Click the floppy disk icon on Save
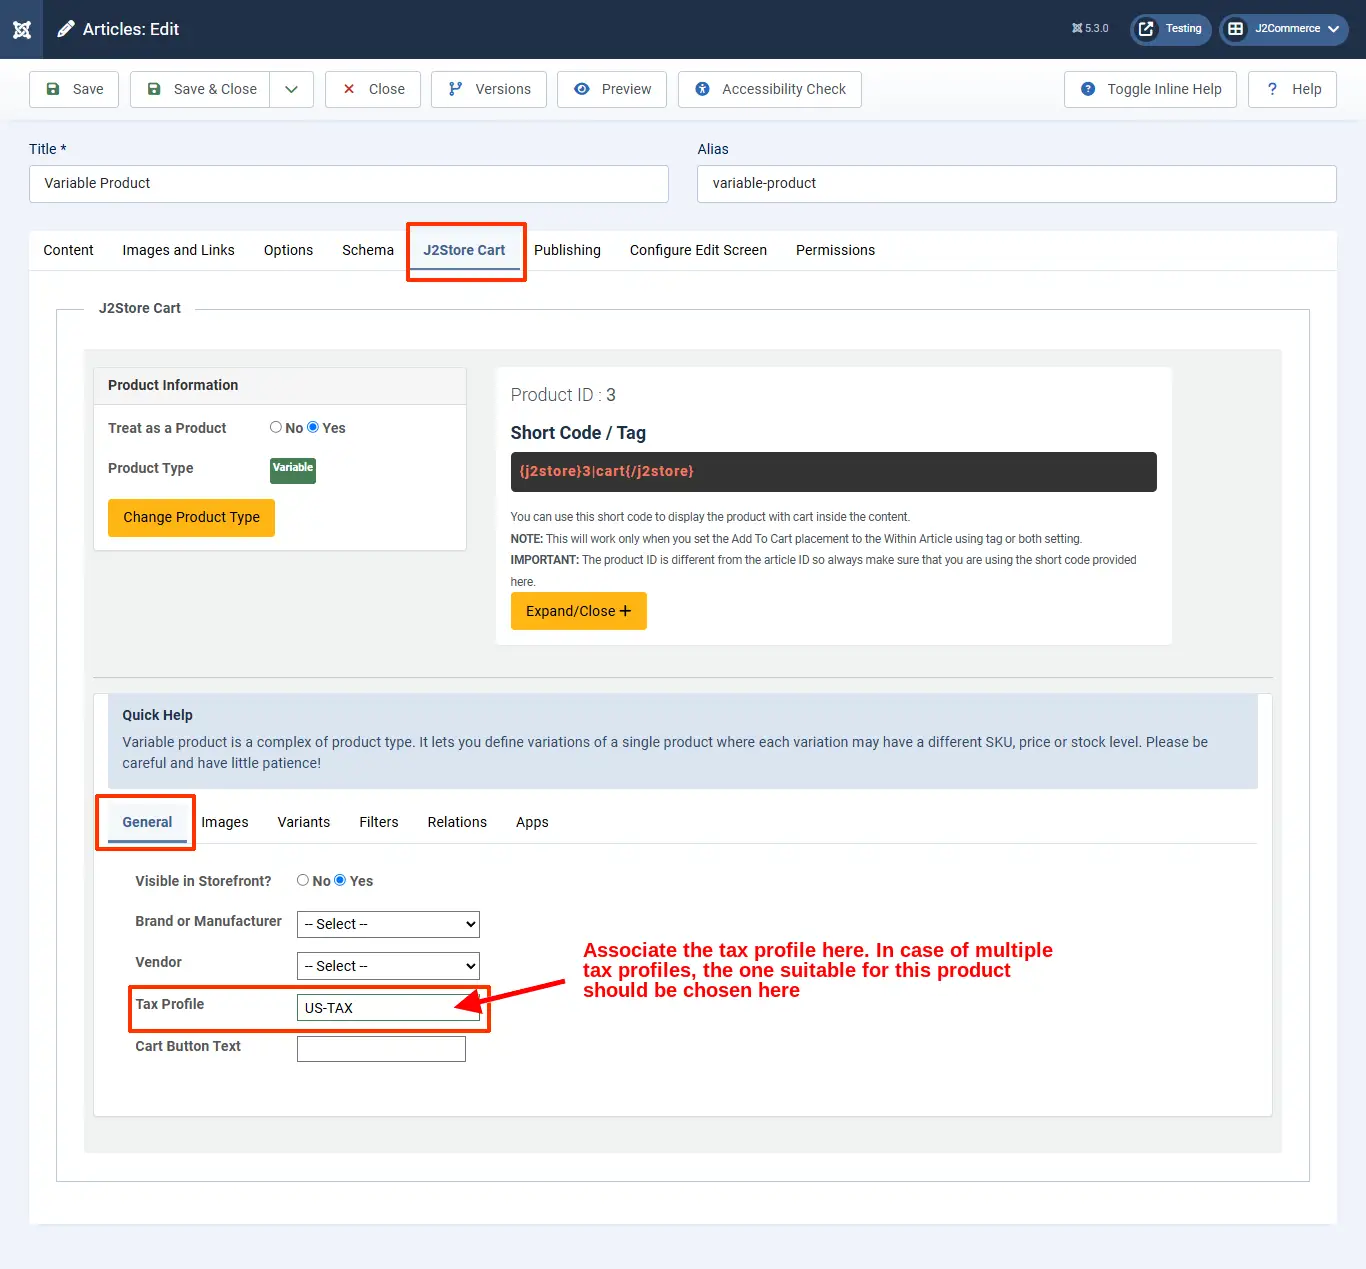This screenshot has height=1269, width=1366. coord(53,89)
